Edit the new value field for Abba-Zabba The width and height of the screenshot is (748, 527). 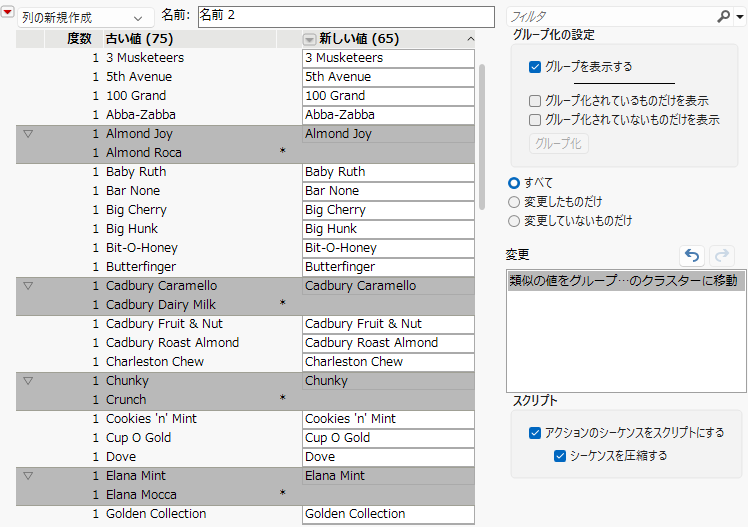388,115
